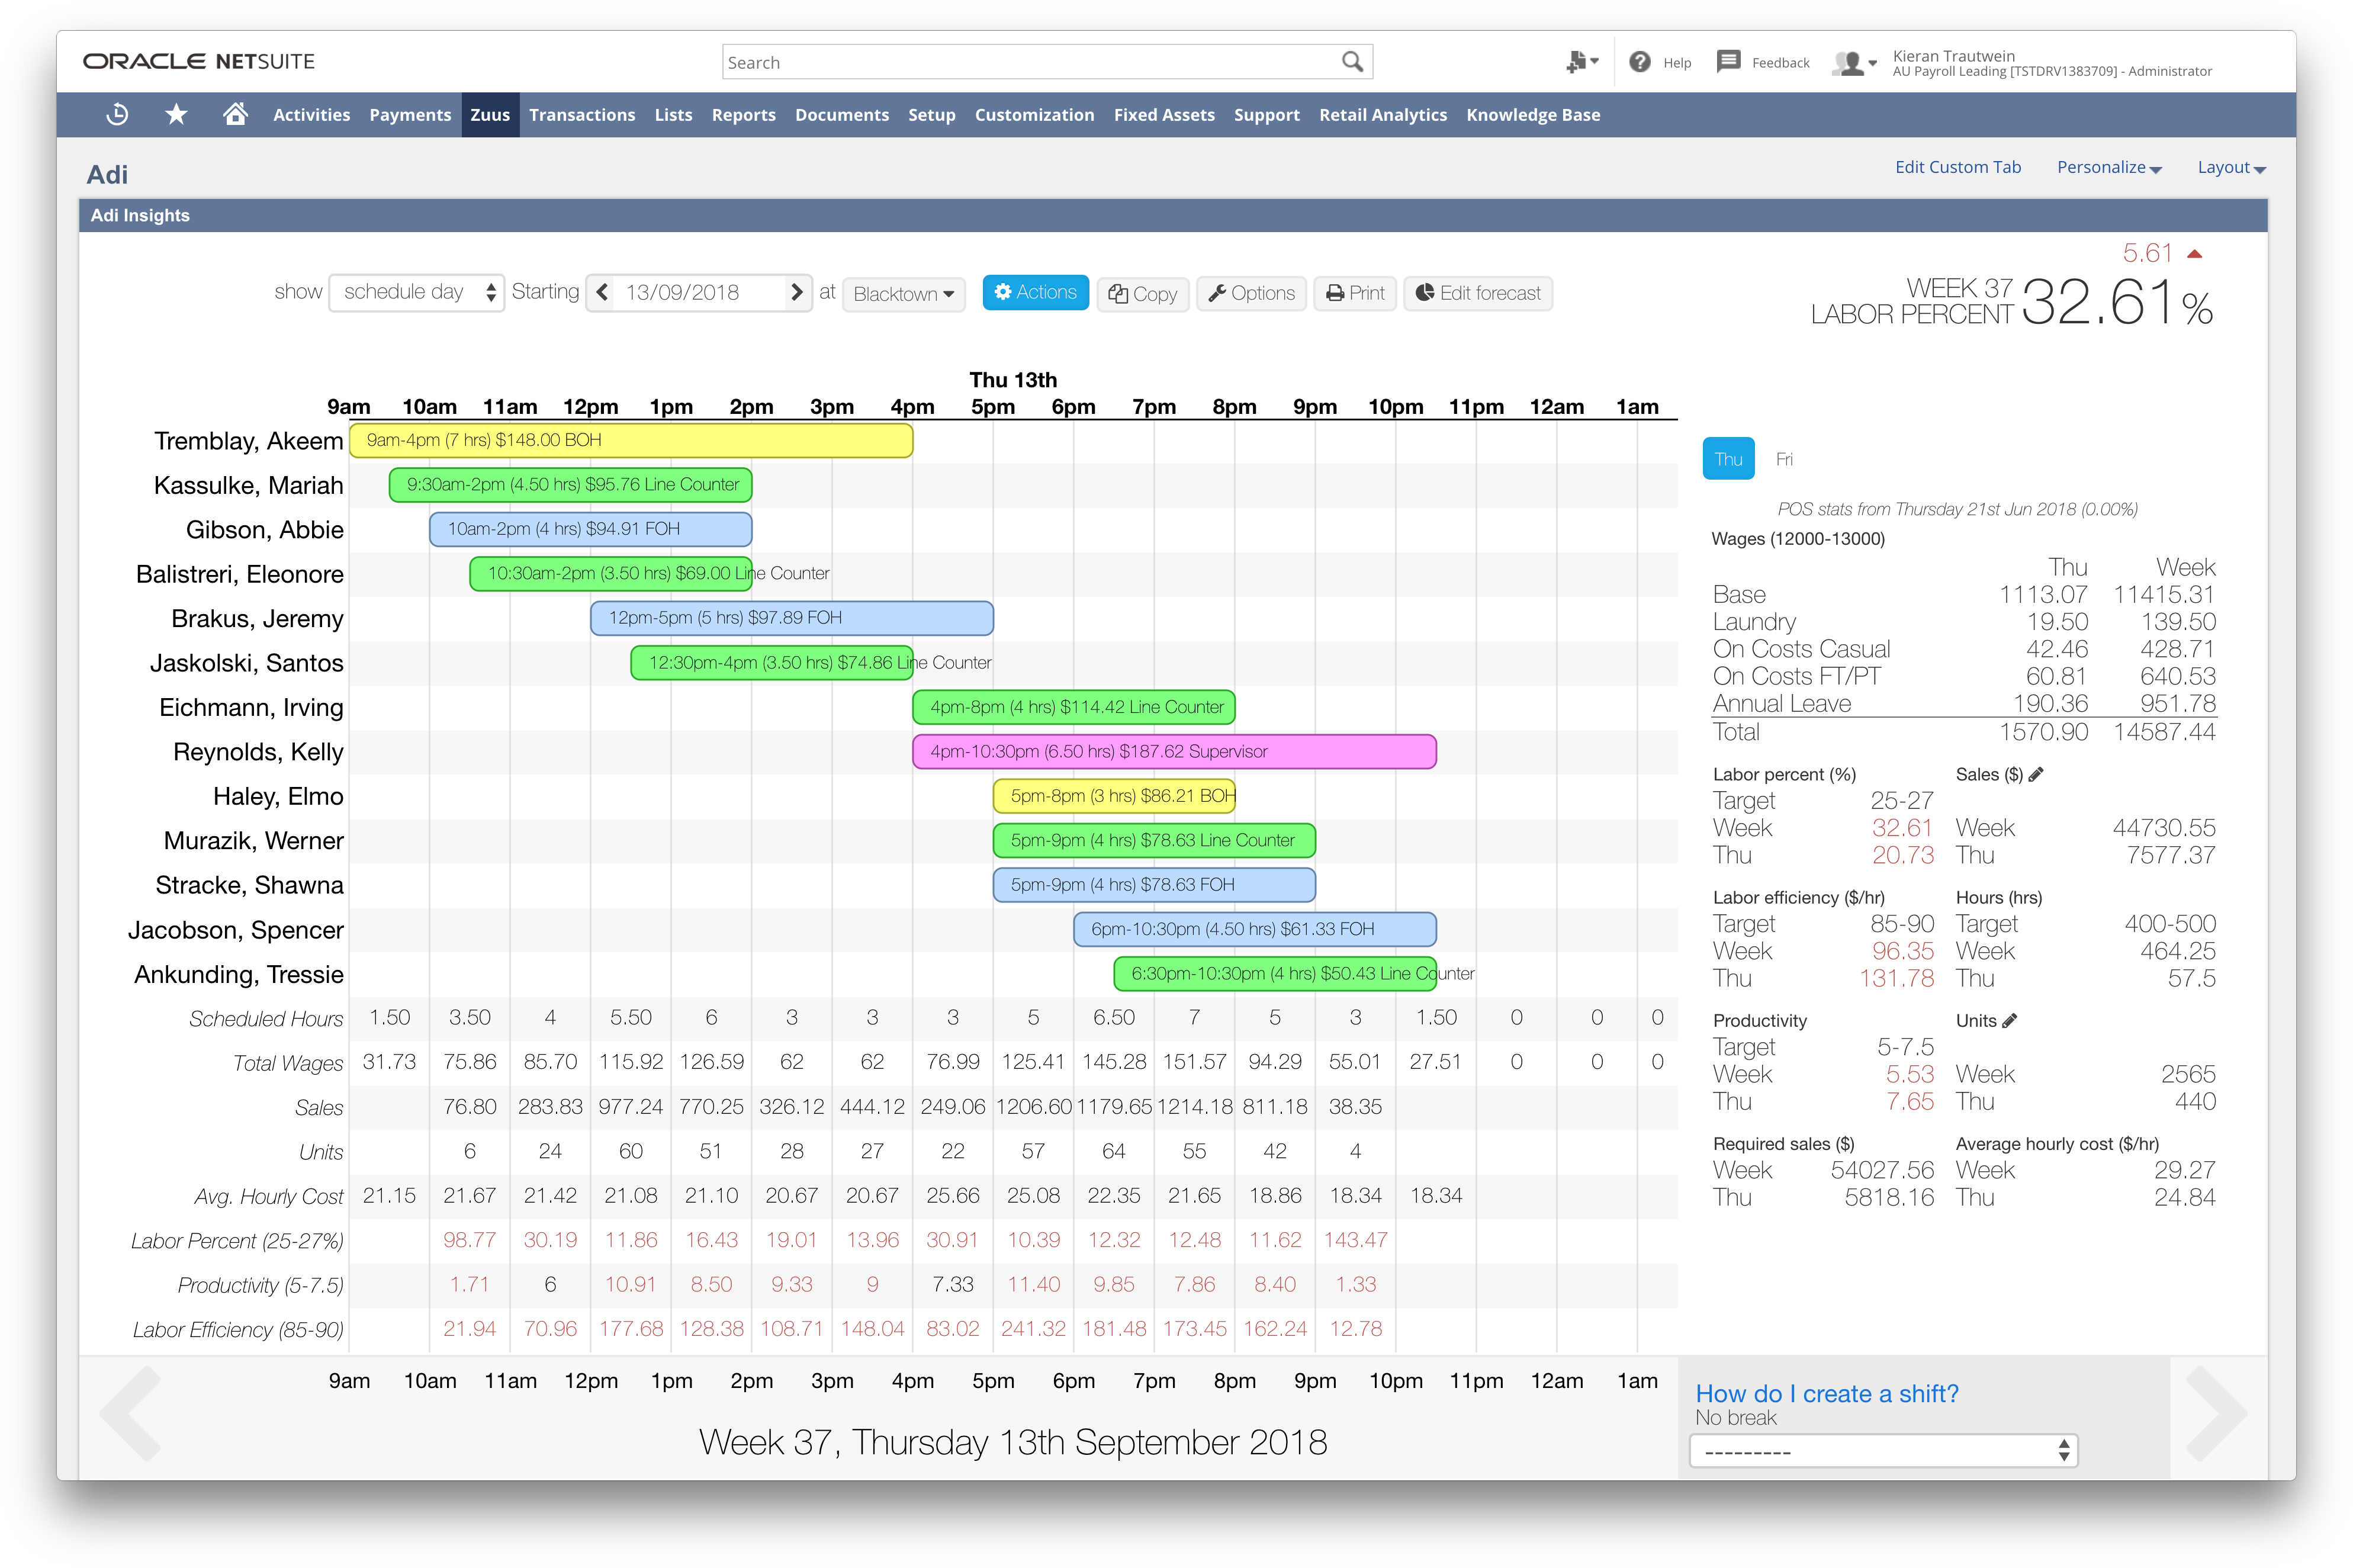Go to the previous date arrow
Image resolution: width=2353 pixels, height=1568 pixels.
pyautogui.click(x=602, y=292)
